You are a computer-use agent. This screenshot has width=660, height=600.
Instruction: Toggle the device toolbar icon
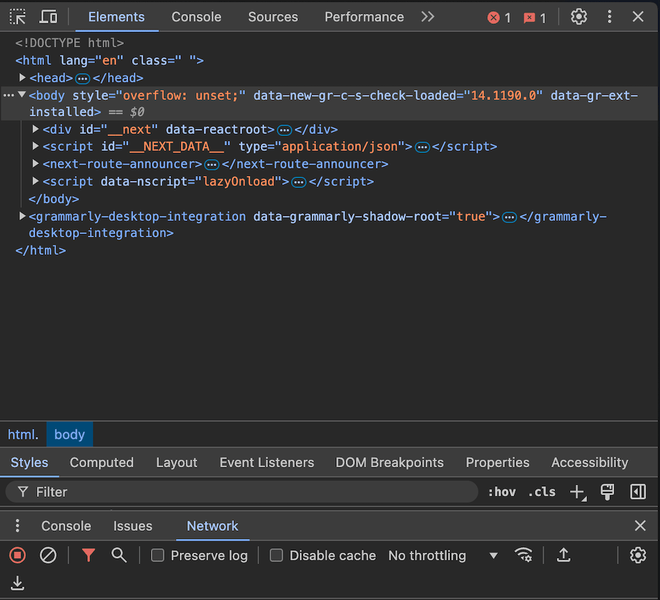pyautogui.click(x=48, y=17)
